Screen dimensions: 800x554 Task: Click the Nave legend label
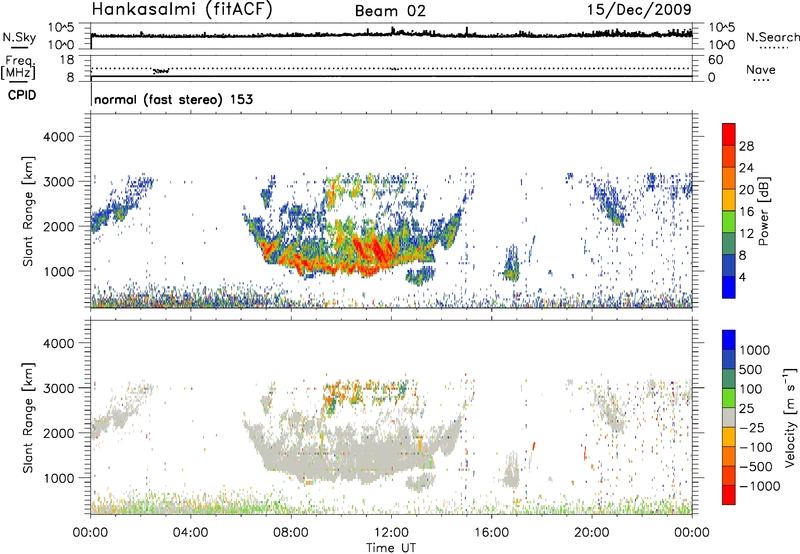click(x=761, y=69)
